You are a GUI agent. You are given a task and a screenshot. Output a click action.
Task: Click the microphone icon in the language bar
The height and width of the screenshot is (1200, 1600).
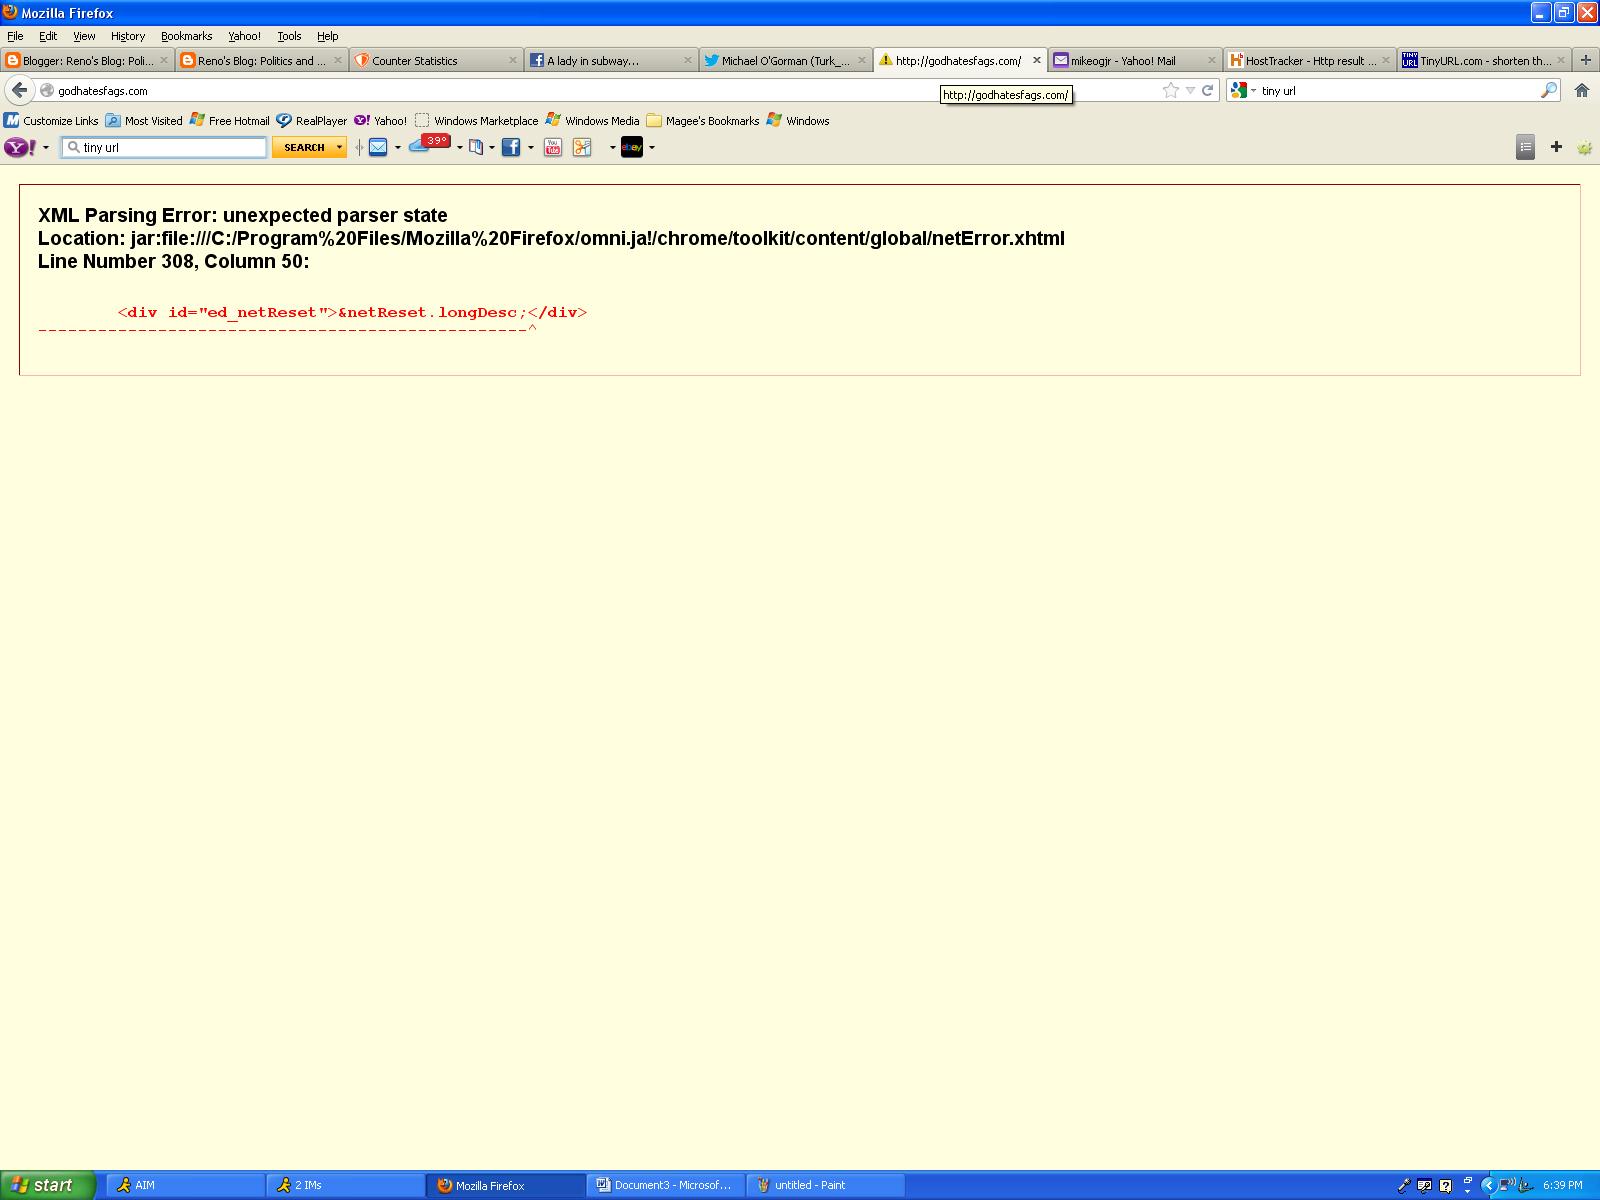coord(1404,1185)
